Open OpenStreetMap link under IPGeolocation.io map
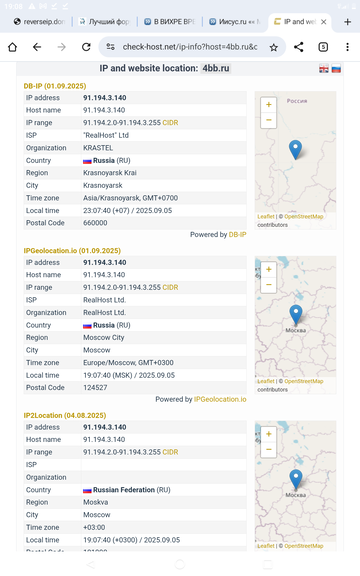360x576 pixels. (304, 381)
